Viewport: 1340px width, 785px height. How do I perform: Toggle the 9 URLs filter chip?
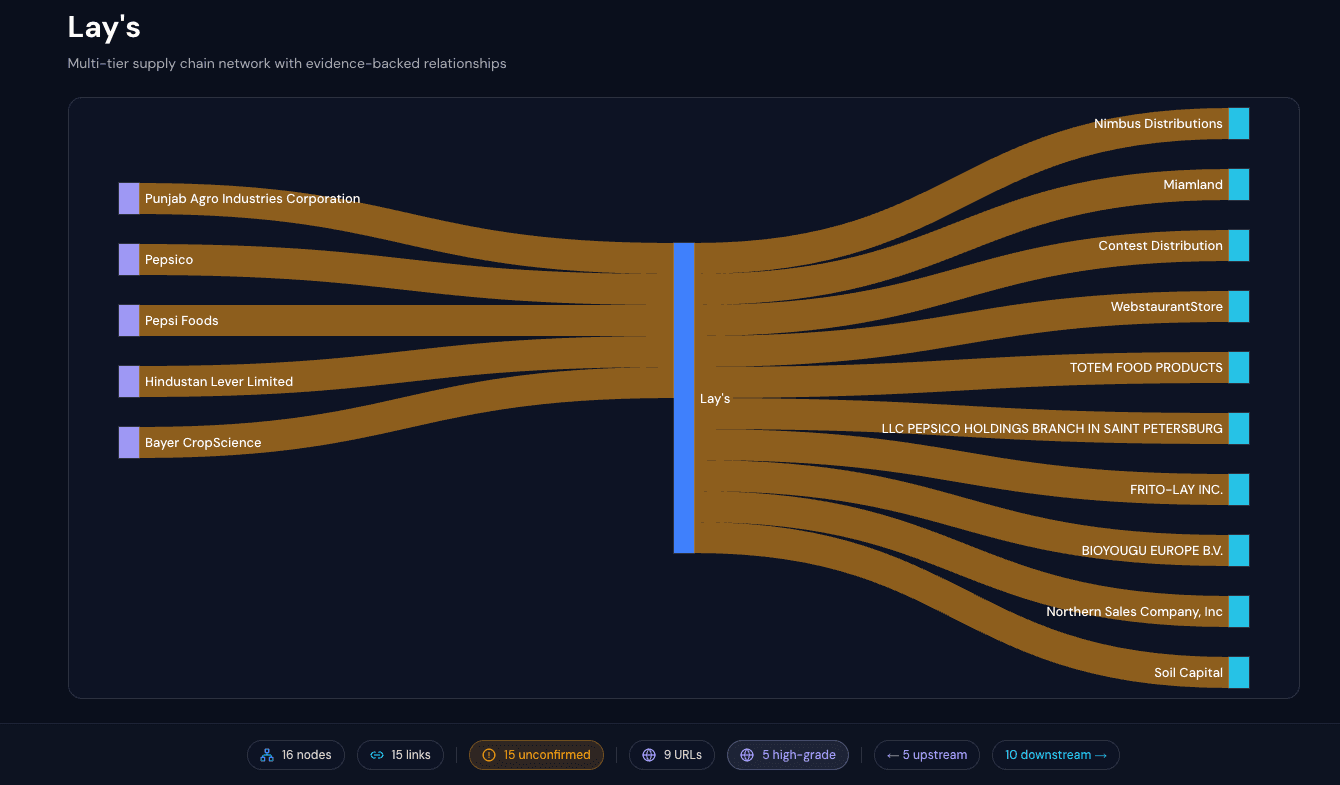click(x=672, y=755)
